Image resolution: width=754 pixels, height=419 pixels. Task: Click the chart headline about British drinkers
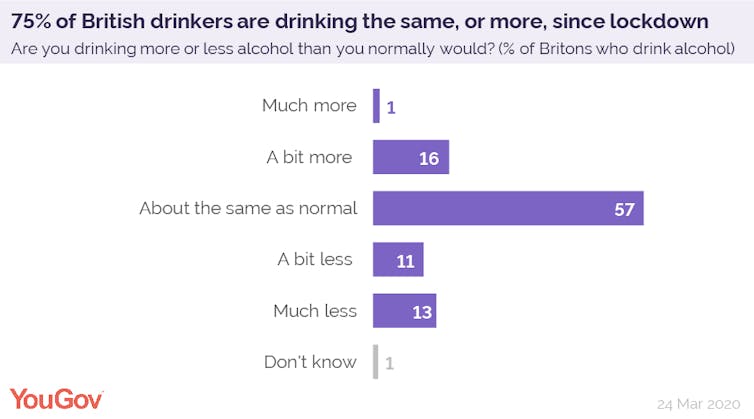[360, 20]
